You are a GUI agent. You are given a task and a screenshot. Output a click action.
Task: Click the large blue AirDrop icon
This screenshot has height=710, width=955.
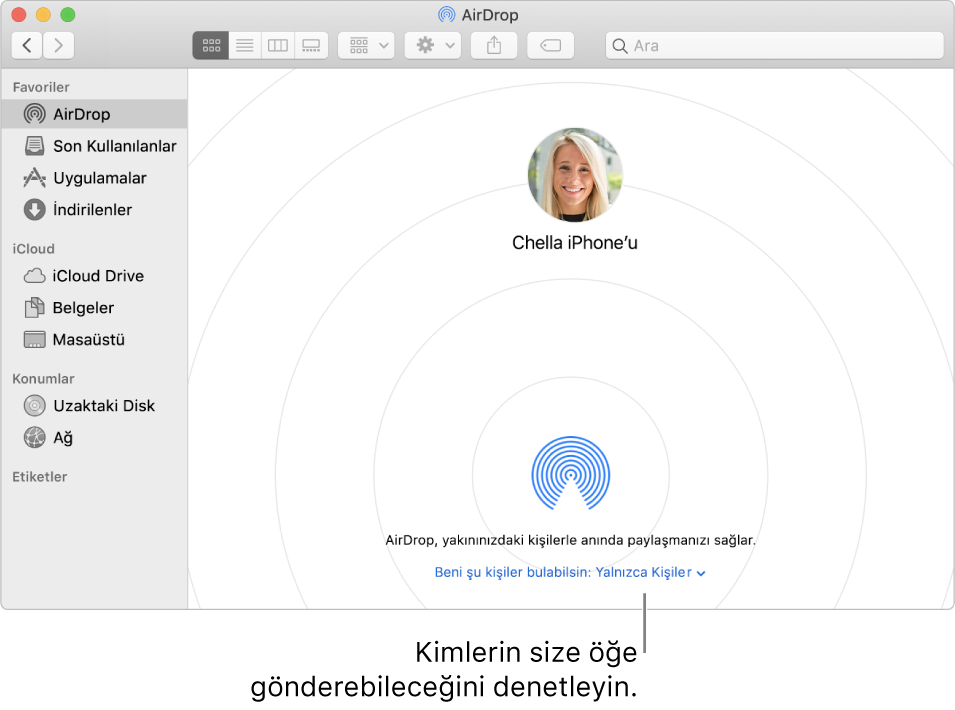[571, 473]
